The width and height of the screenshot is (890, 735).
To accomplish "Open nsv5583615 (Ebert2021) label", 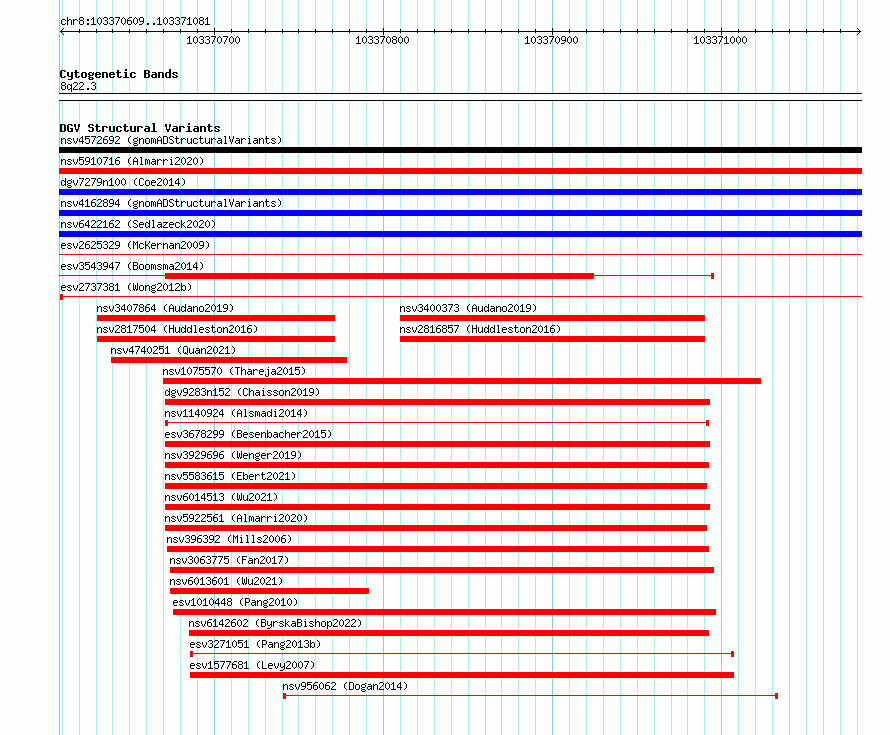I will pyautogui.click(x=230, y=476).
